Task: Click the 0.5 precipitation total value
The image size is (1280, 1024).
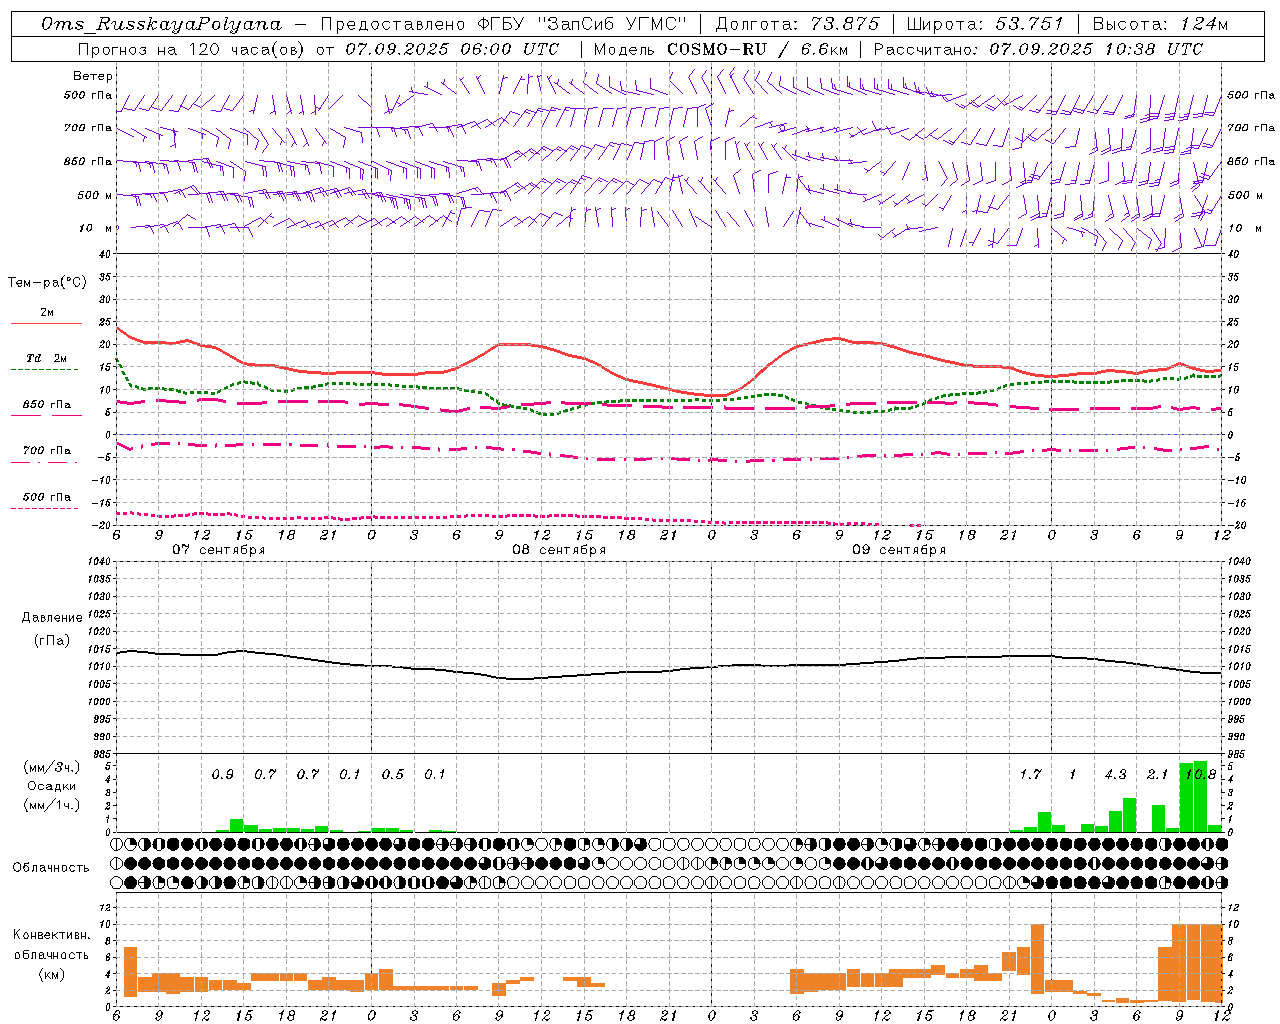Action: [x=393, y=774]
